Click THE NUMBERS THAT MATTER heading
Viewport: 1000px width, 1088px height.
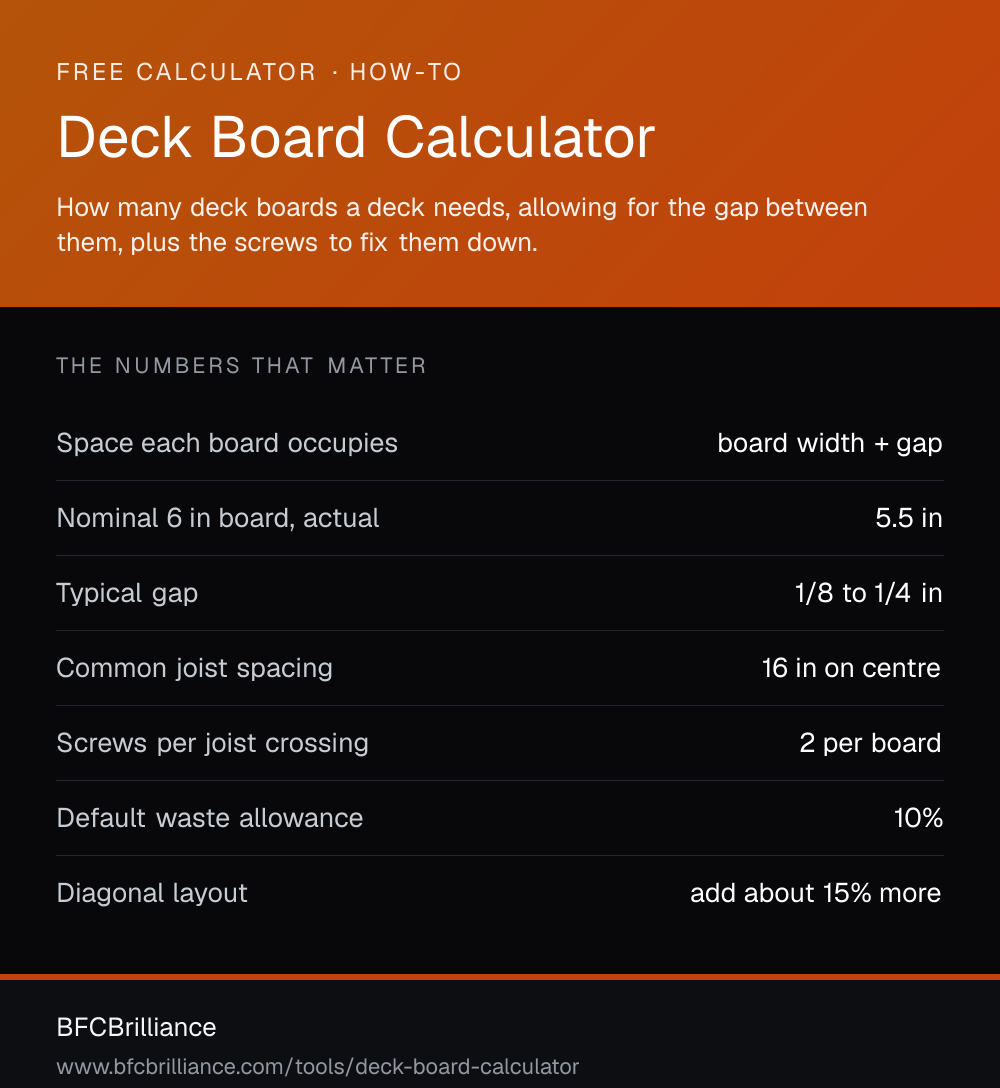click(241, 366)
